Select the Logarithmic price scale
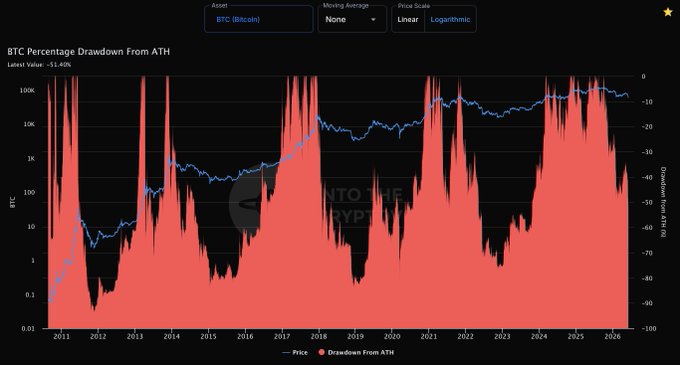 pyautogui.click(x=450, y=20)
